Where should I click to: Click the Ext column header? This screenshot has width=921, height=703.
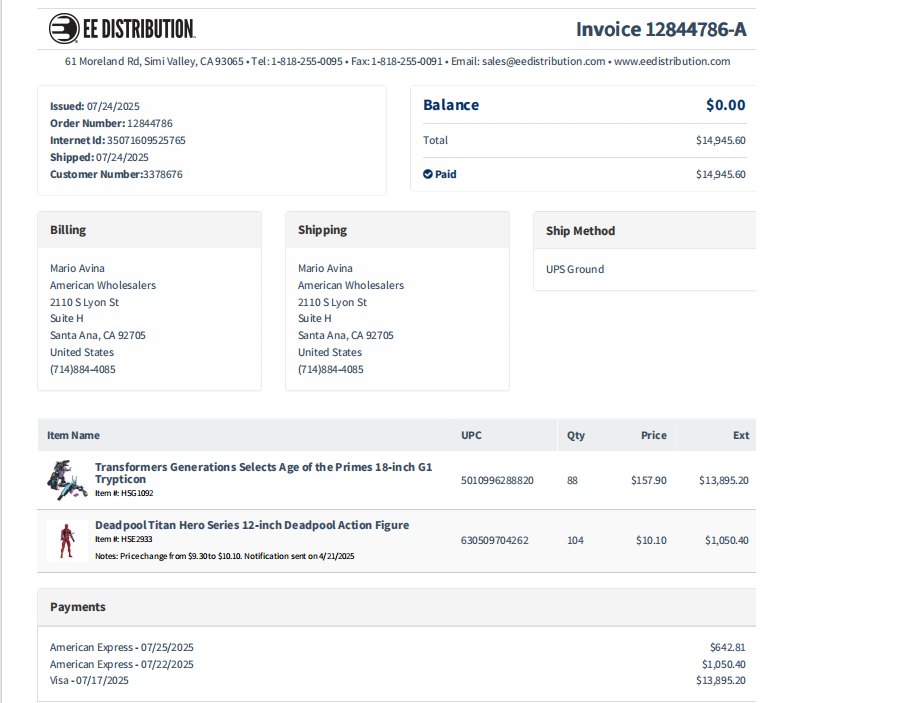pos(740,435)
